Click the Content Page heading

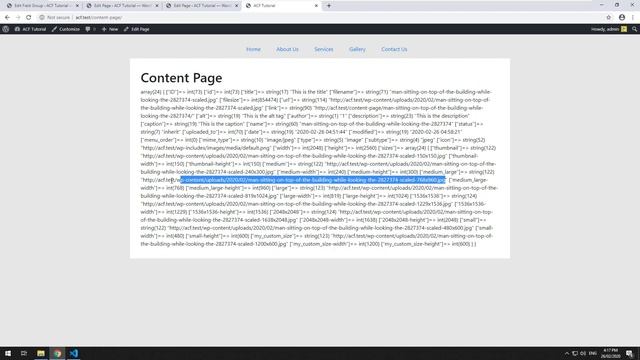181,78
